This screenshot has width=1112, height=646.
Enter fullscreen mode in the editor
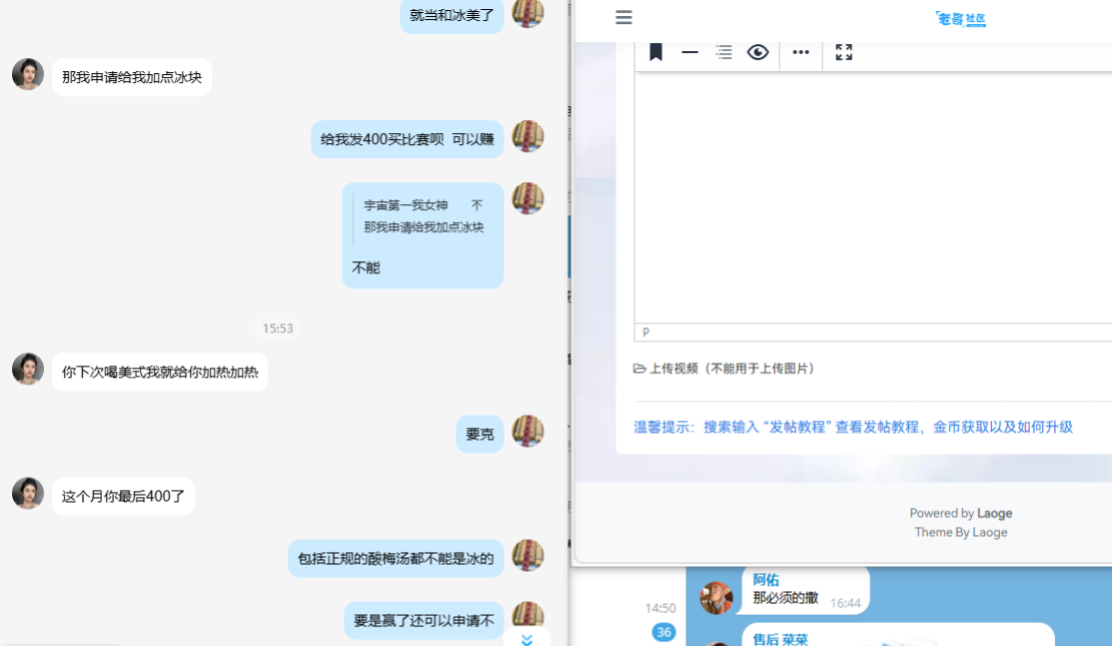point(844,52)
